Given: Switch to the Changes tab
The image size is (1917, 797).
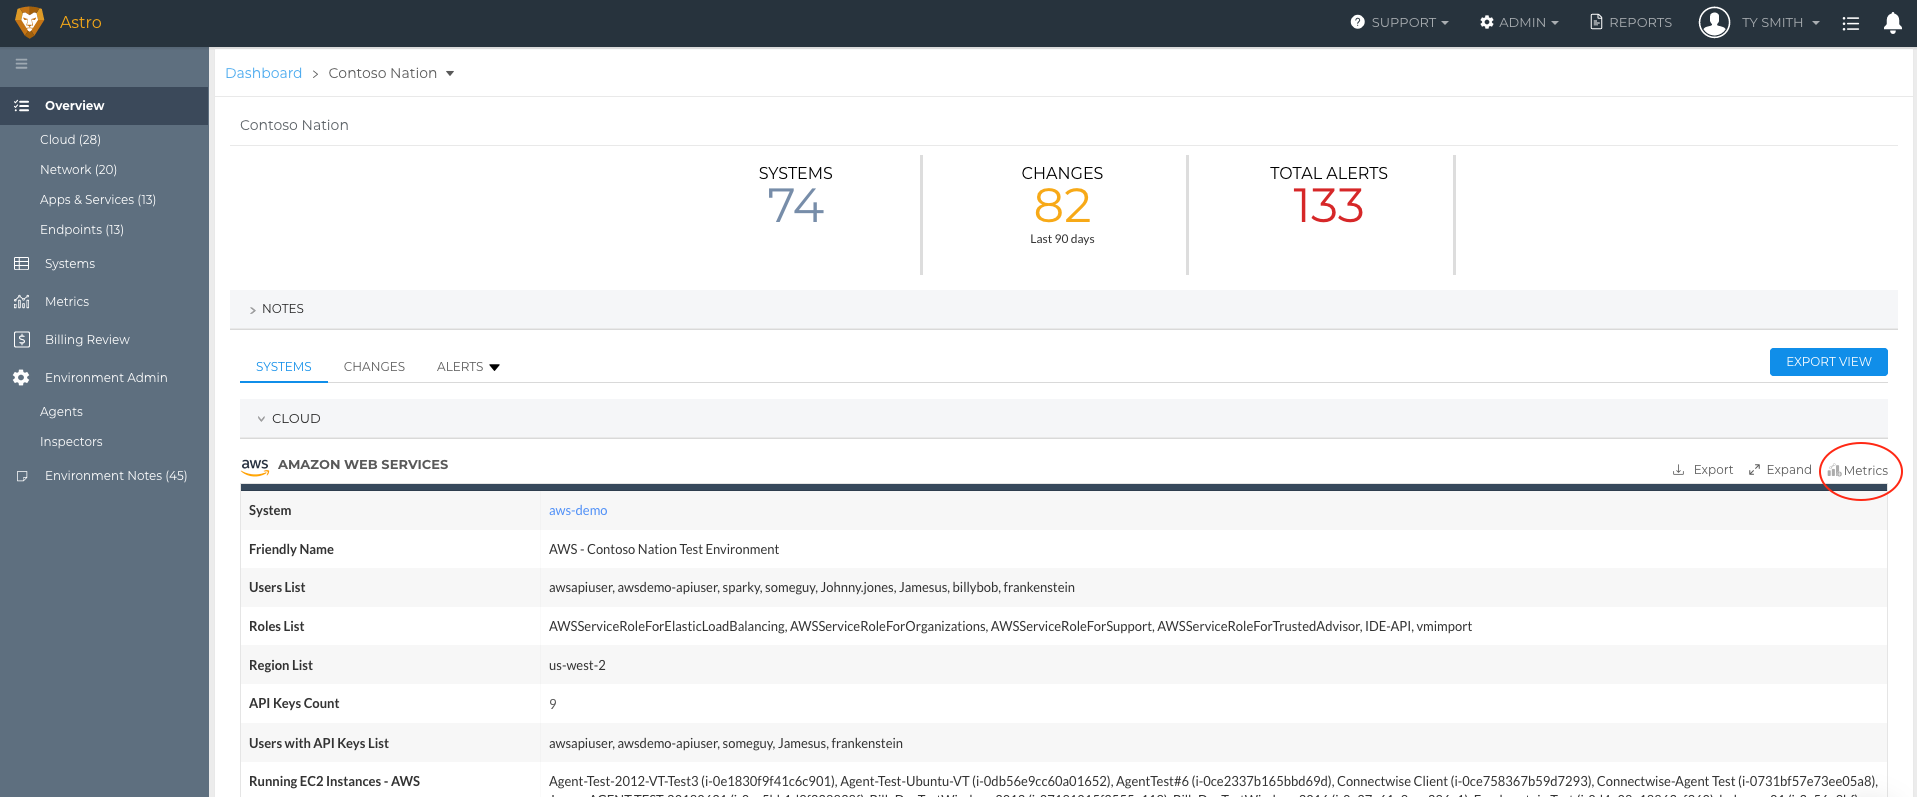Looking at the screenshot, I should pos(374,367).
